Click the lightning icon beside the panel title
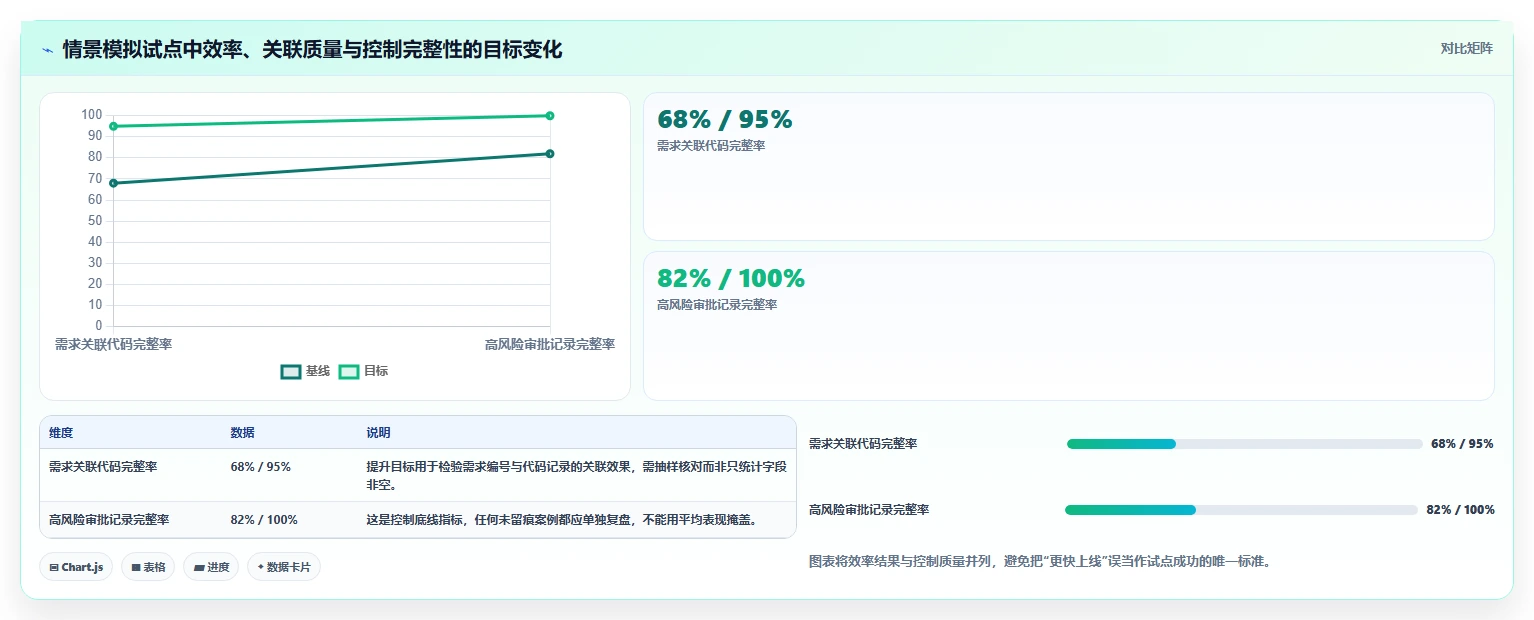The image size is (1534, 620). (x=47, y=50)
